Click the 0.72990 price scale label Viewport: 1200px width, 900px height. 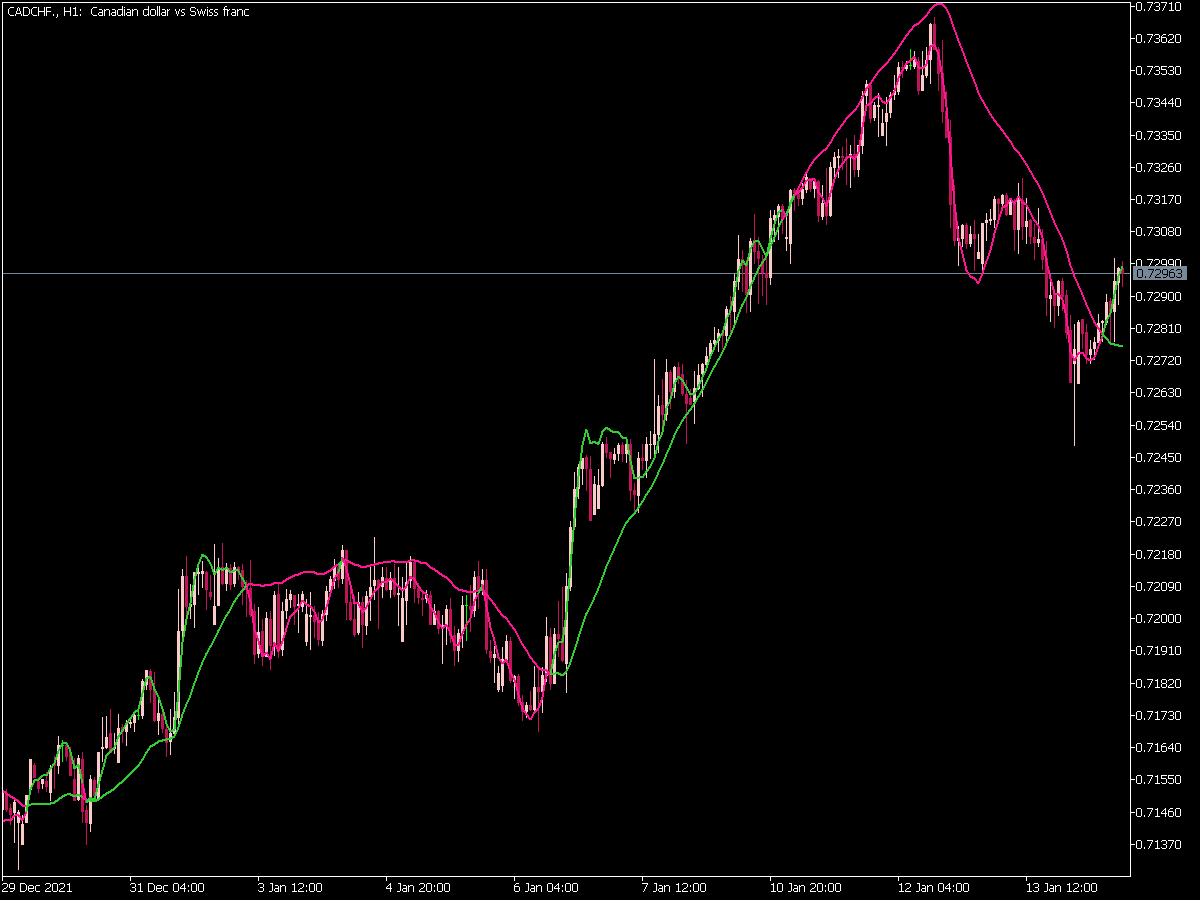tap(1160, 264)
